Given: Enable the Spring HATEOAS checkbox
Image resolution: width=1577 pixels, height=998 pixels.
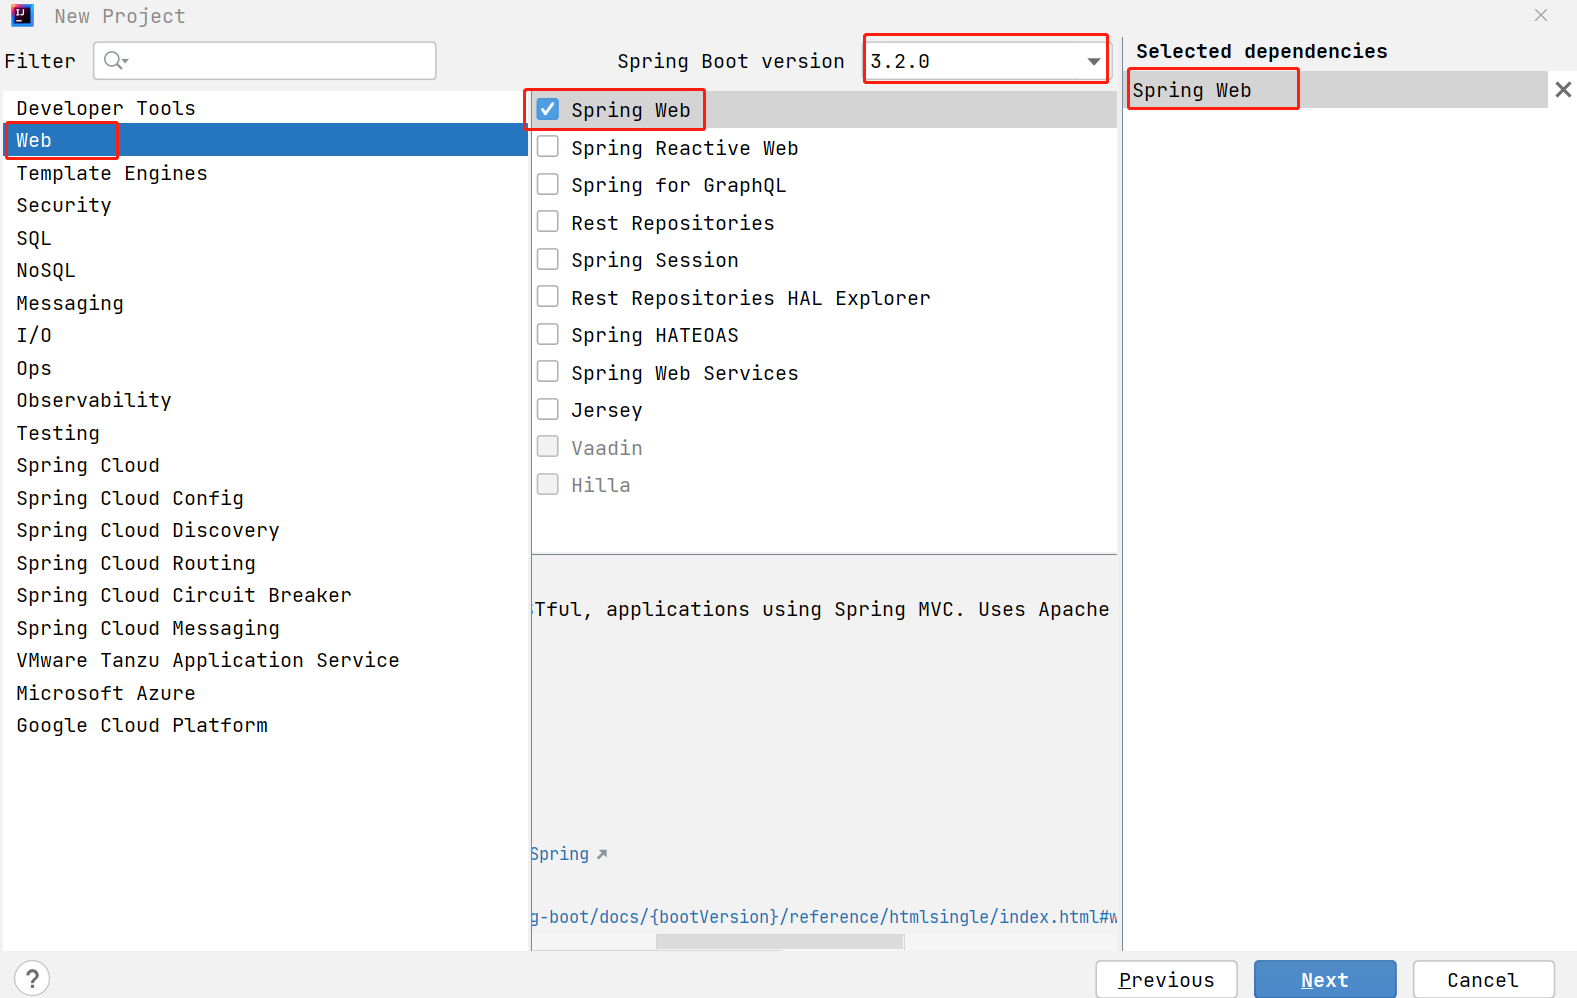Looking at the screenshot, I should click(548, 334).
